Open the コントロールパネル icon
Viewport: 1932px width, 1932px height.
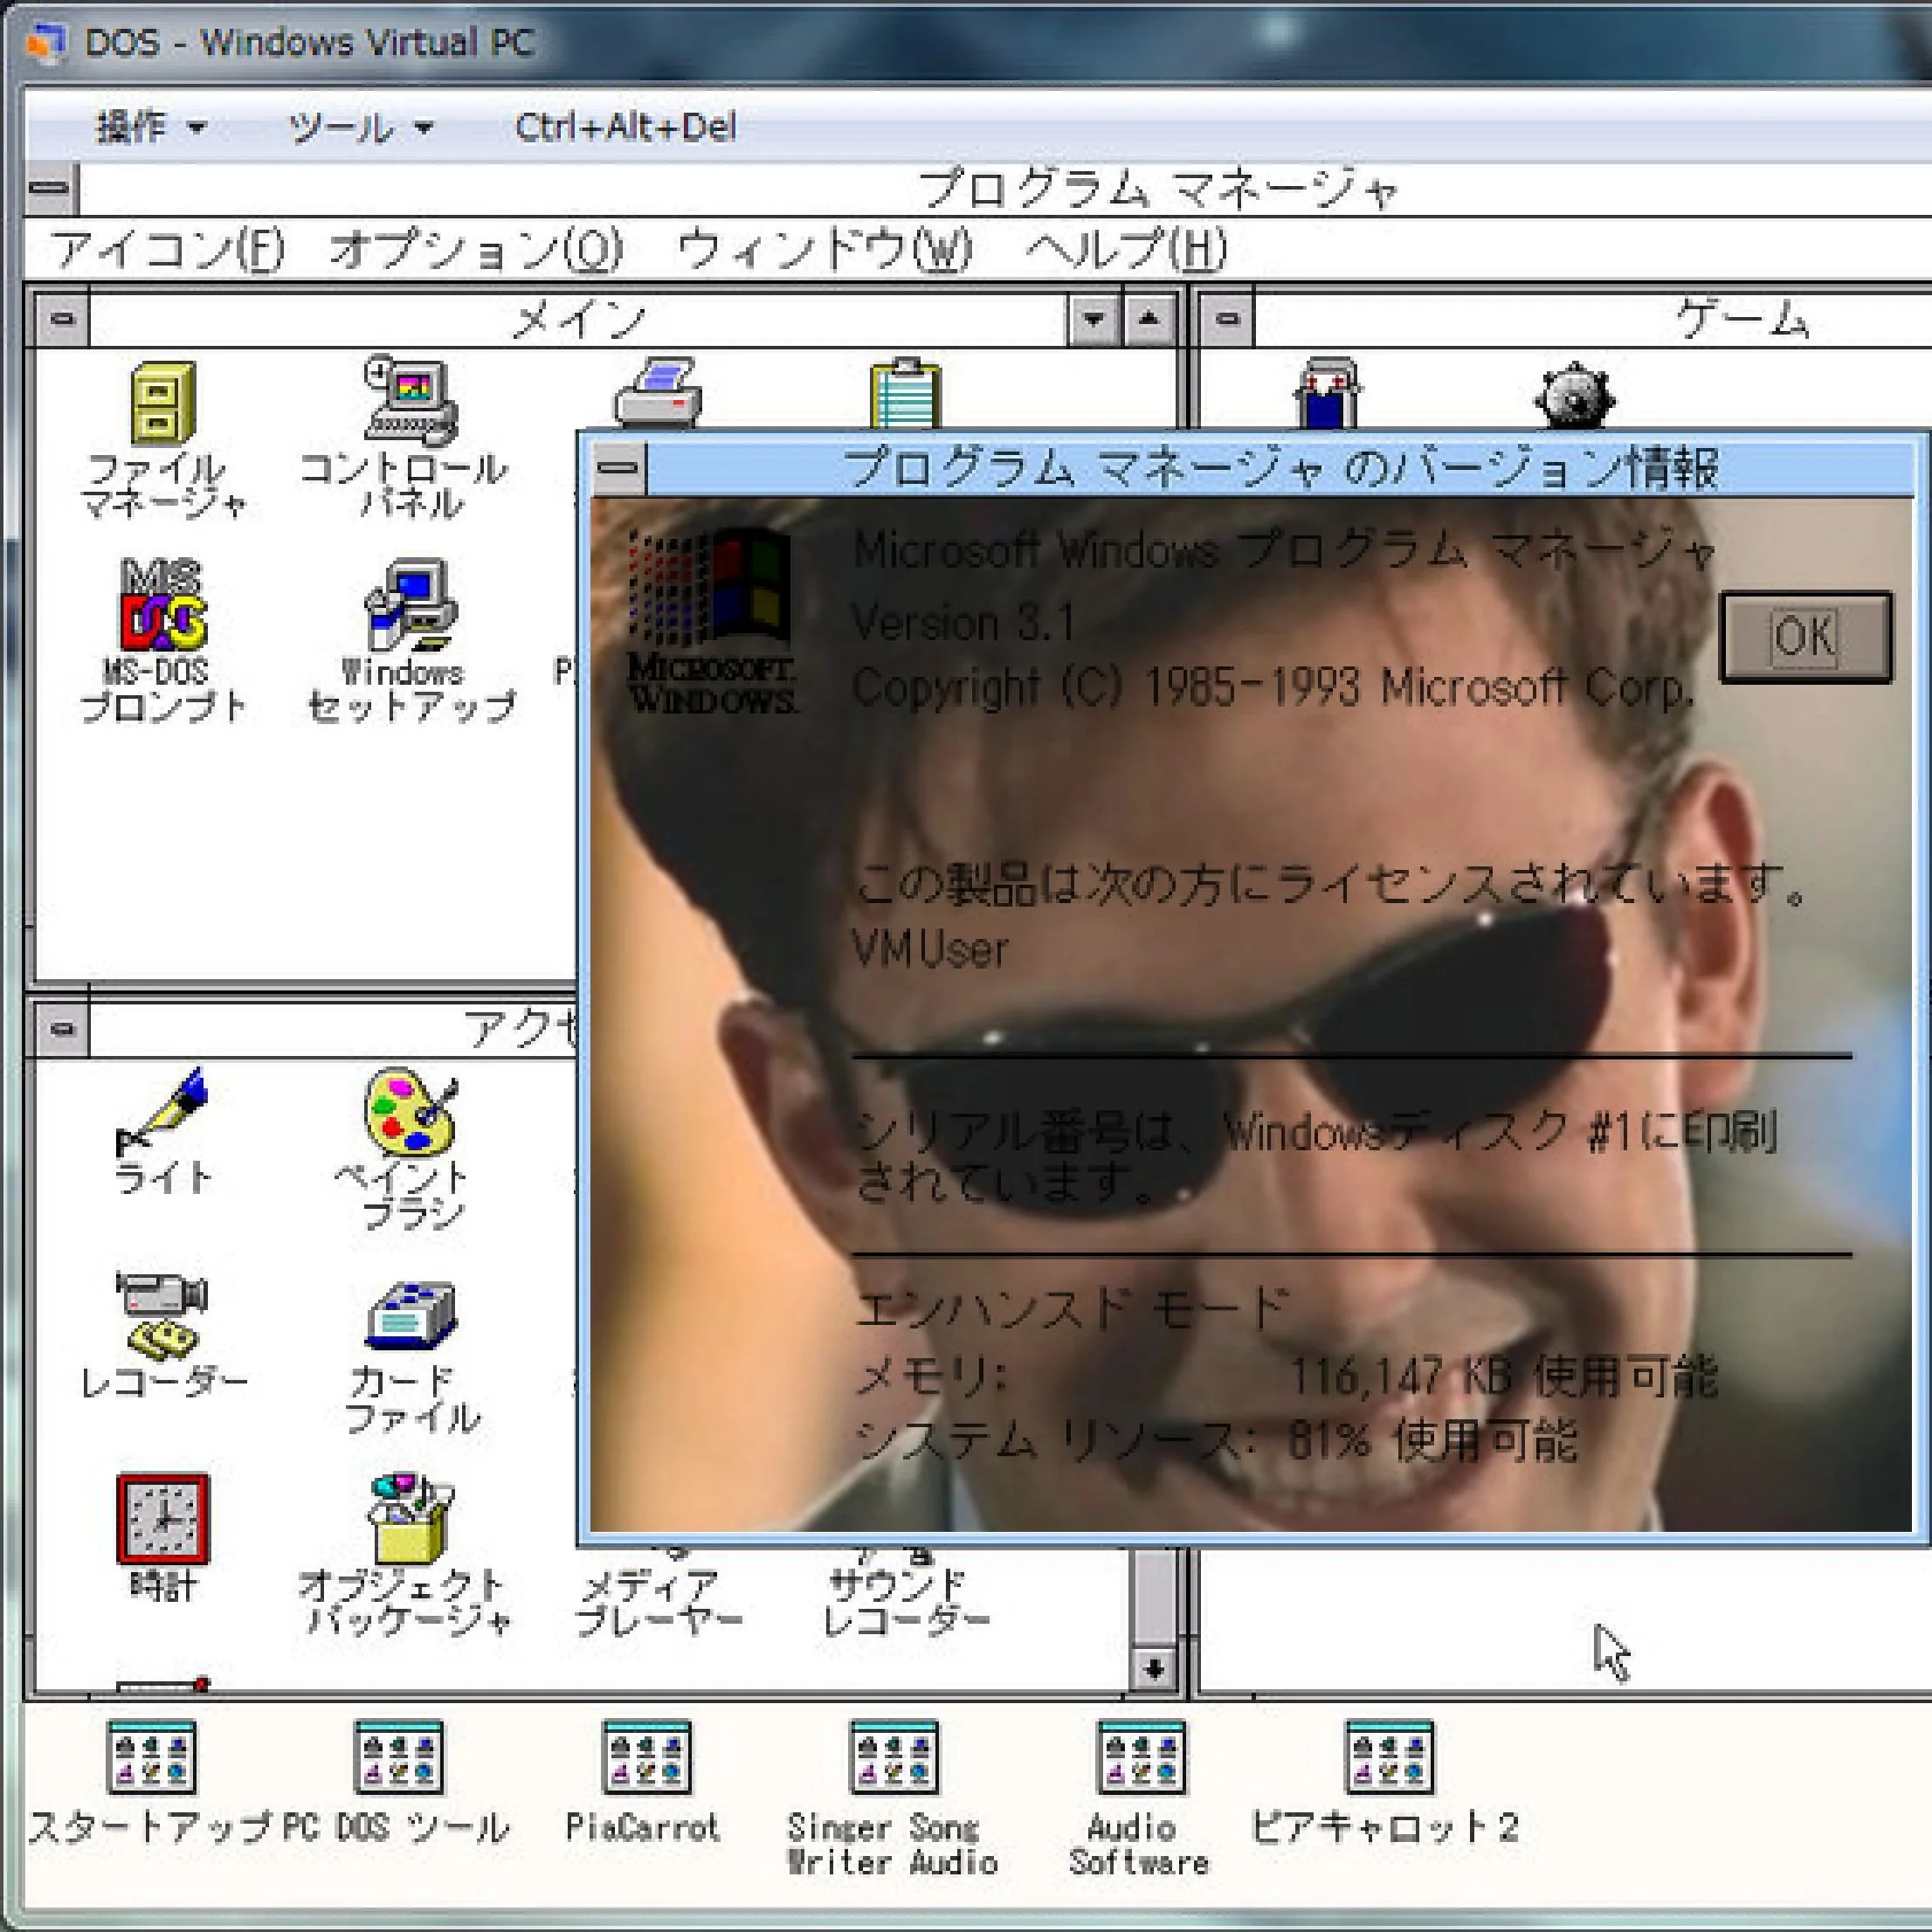410,400
